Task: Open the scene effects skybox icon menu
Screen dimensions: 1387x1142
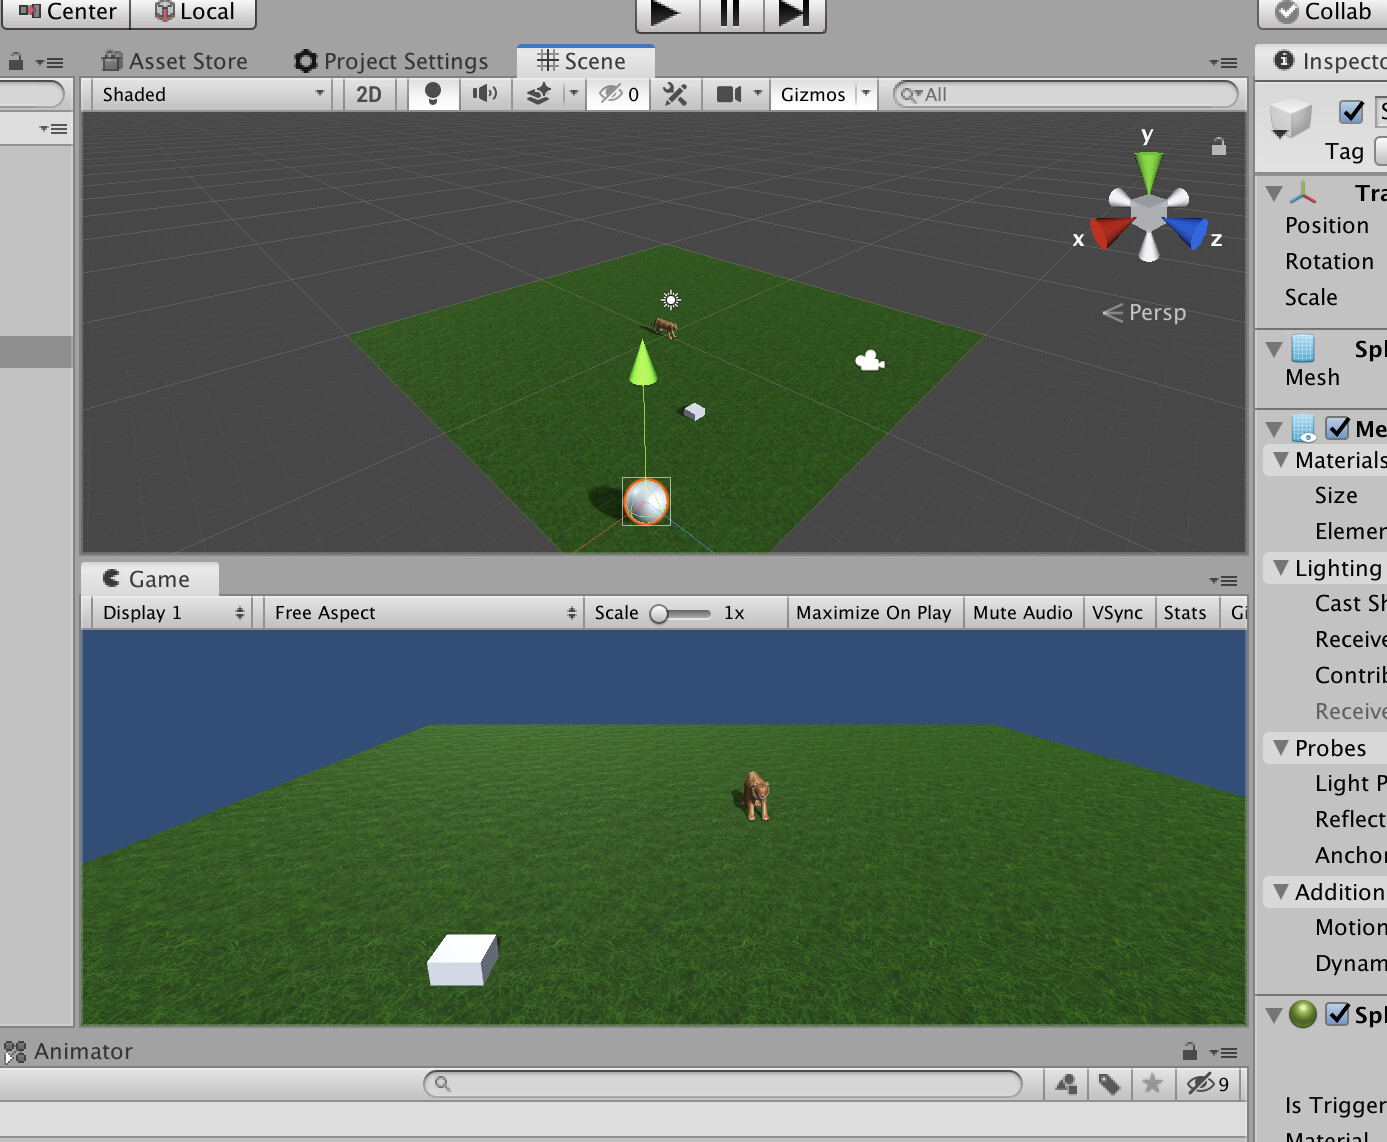Action: [539, 94]
